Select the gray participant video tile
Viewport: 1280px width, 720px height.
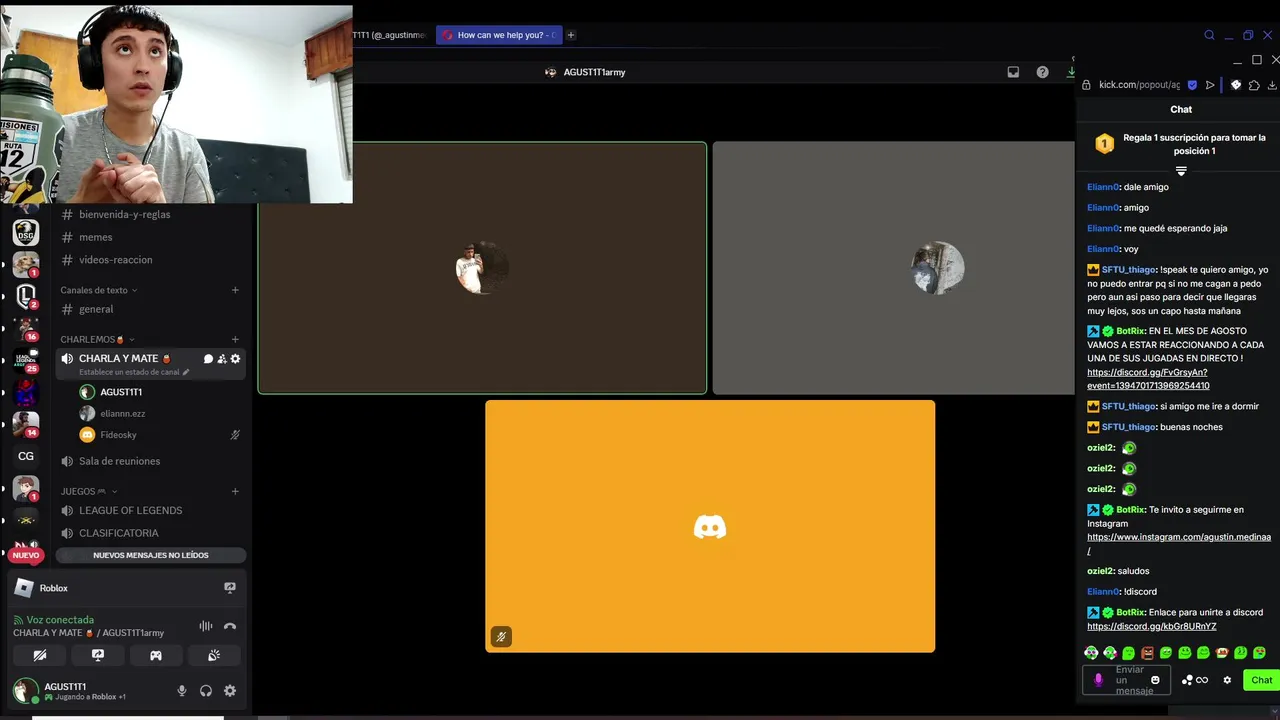point(894,268)
